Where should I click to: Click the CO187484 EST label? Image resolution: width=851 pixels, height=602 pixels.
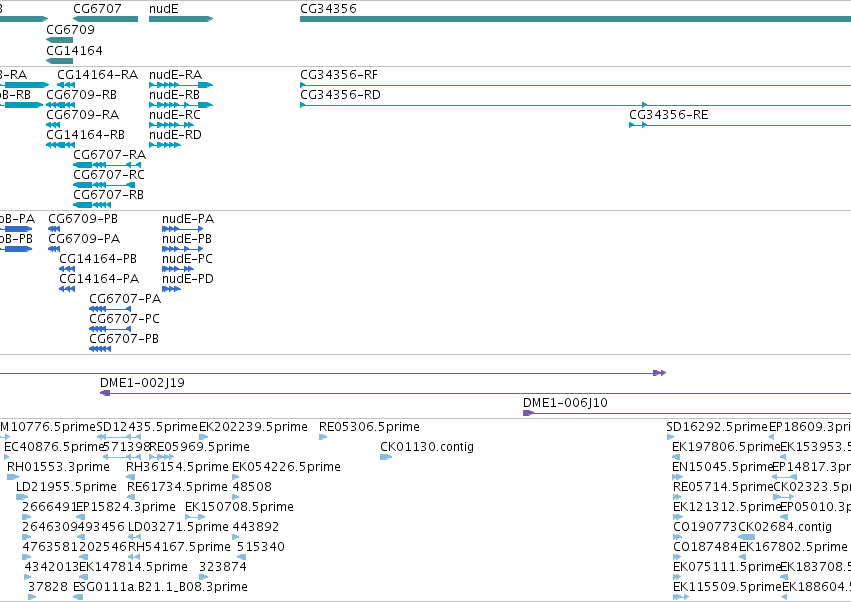click(706, 547)
